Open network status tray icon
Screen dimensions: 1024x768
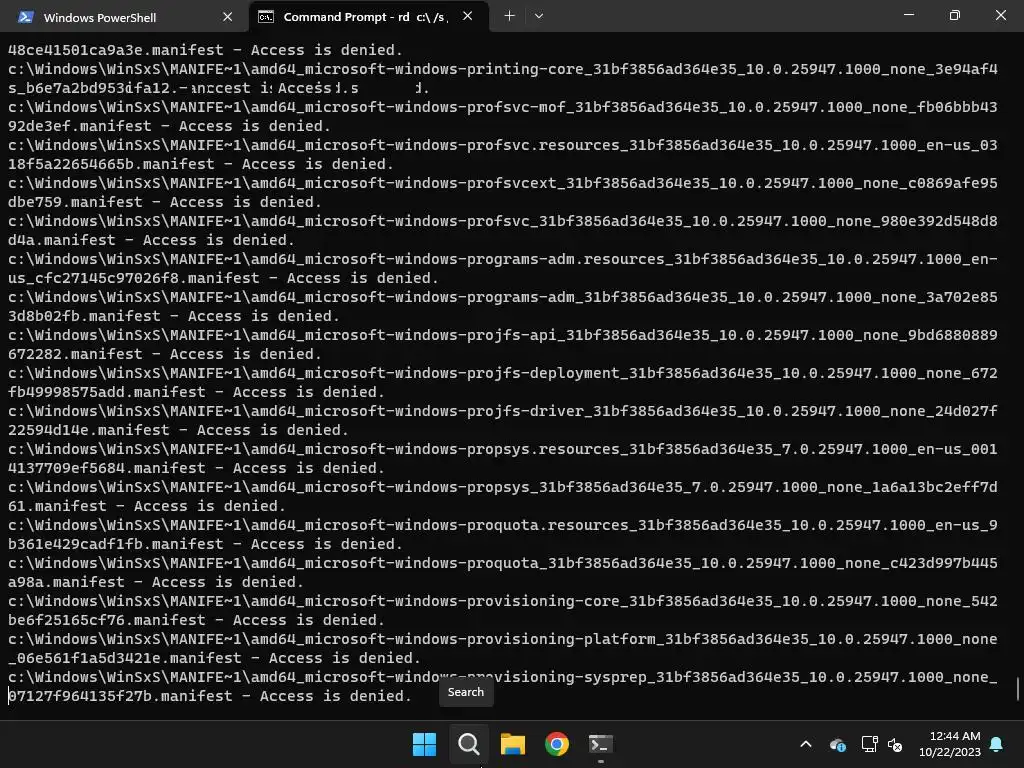pos(869,744)
